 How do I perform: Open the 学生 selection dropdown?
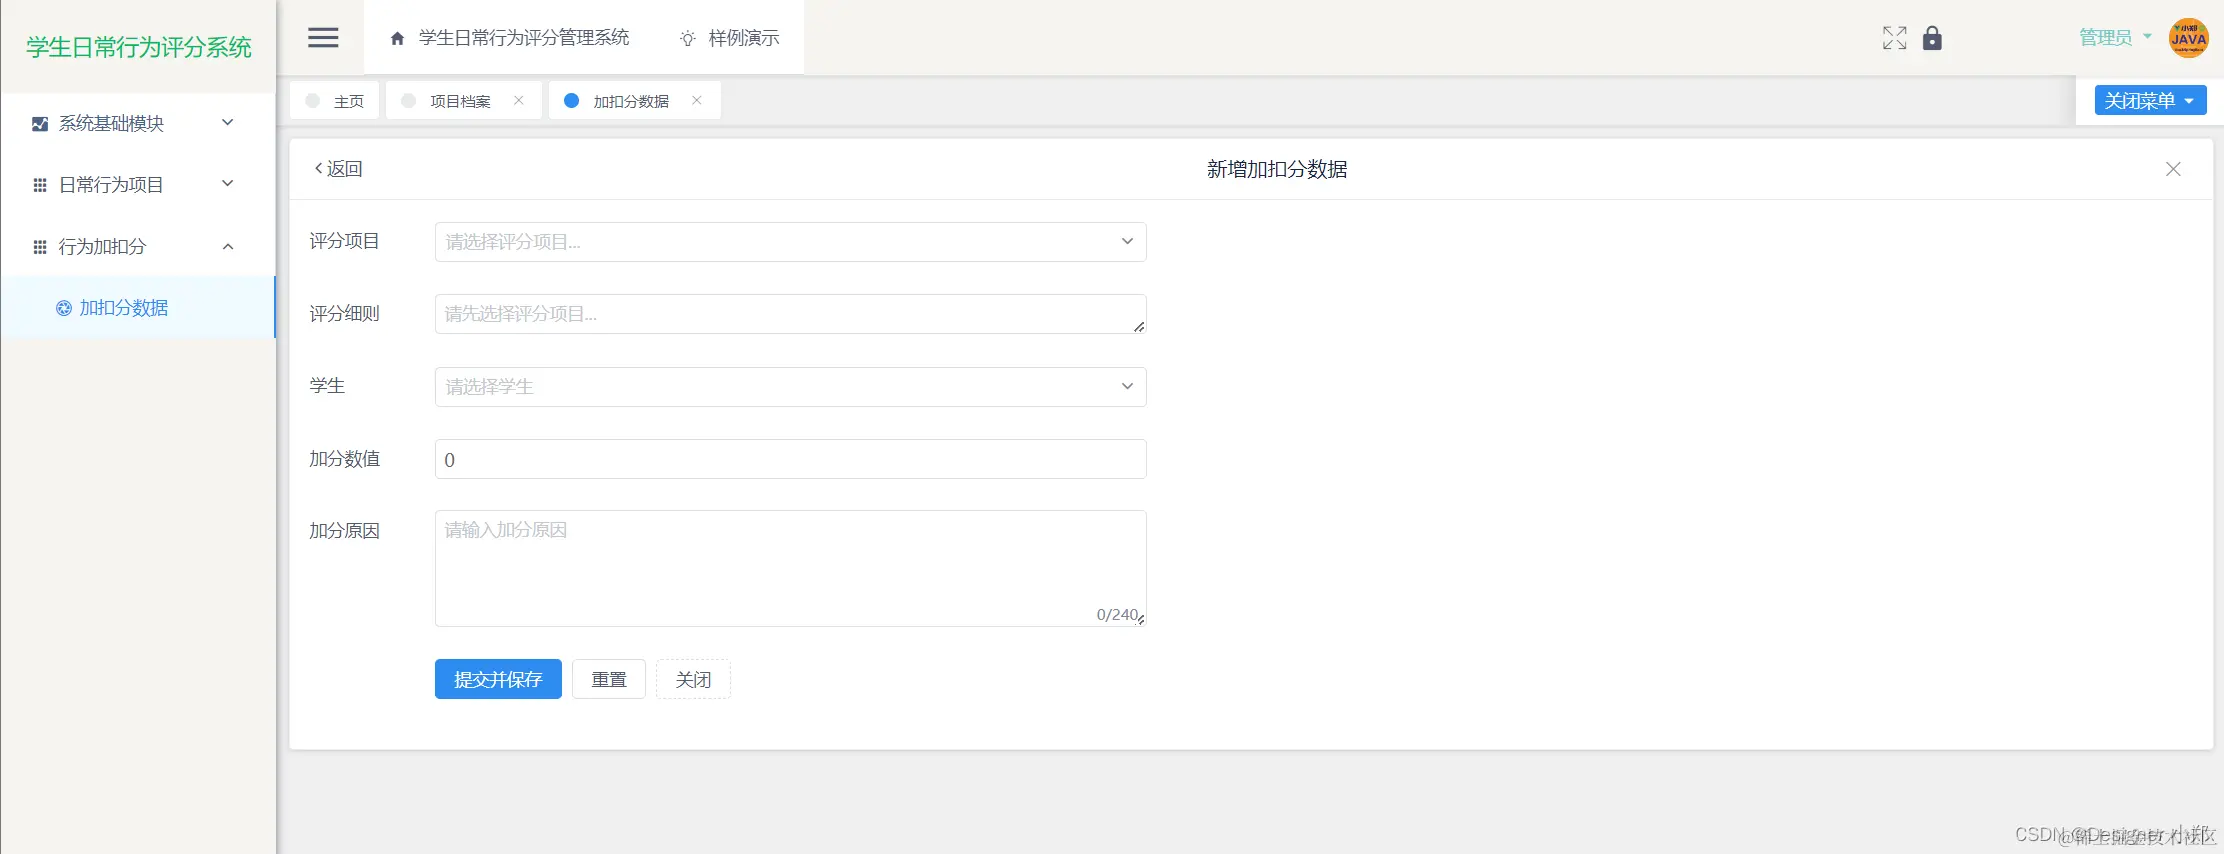[x=790, y=387]
